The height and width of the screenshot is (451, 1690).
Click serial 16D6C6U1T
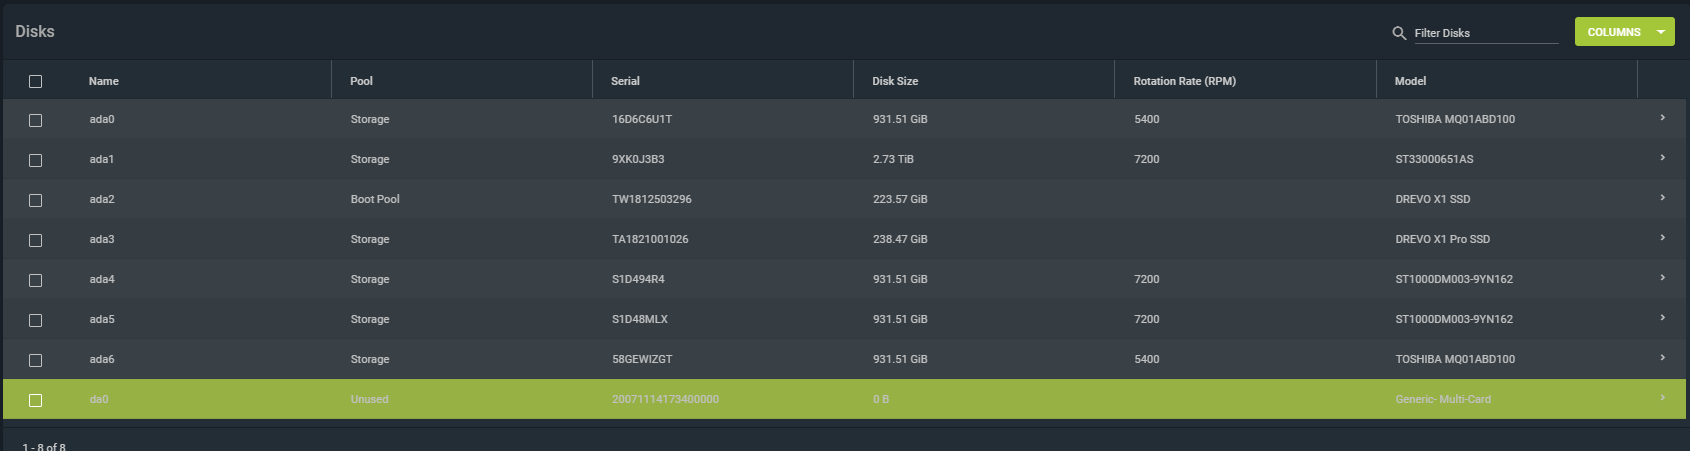click(x=642, y=119)
